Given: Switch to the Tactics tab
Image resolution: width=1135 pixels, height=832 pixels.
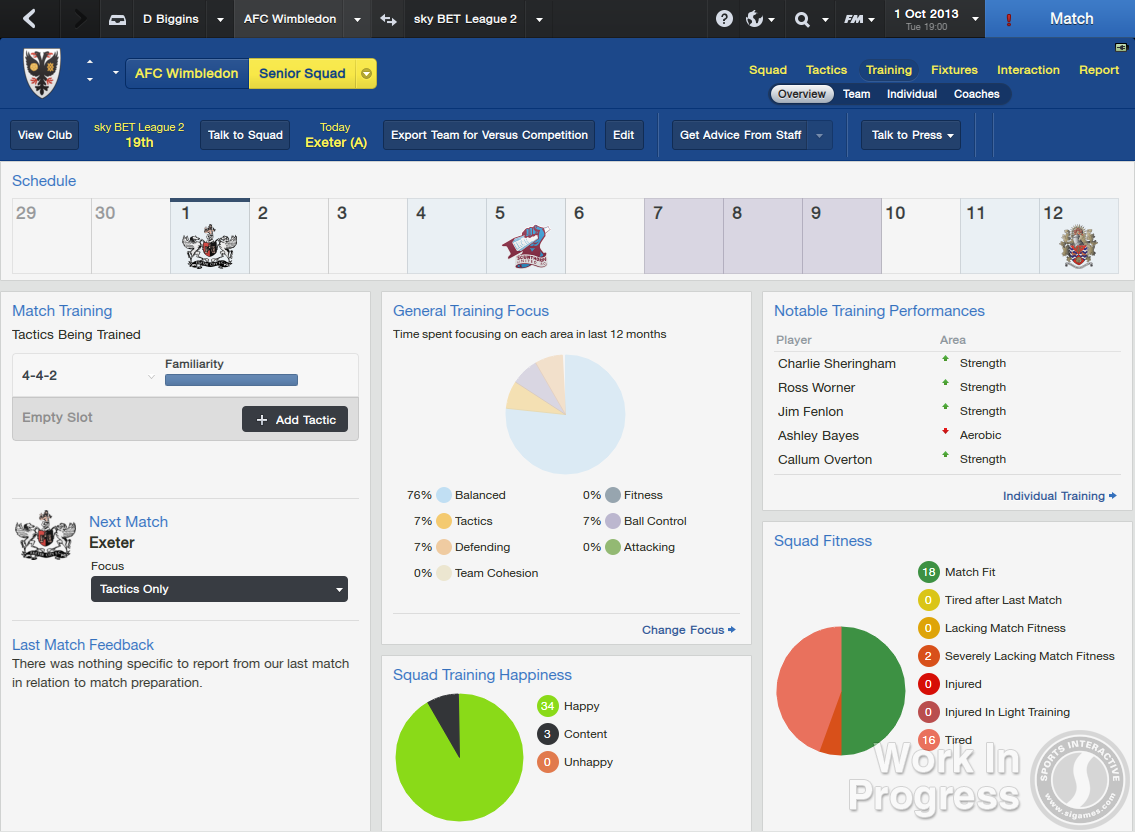Looking at the screenshot, I should click(x=826, y=70).
